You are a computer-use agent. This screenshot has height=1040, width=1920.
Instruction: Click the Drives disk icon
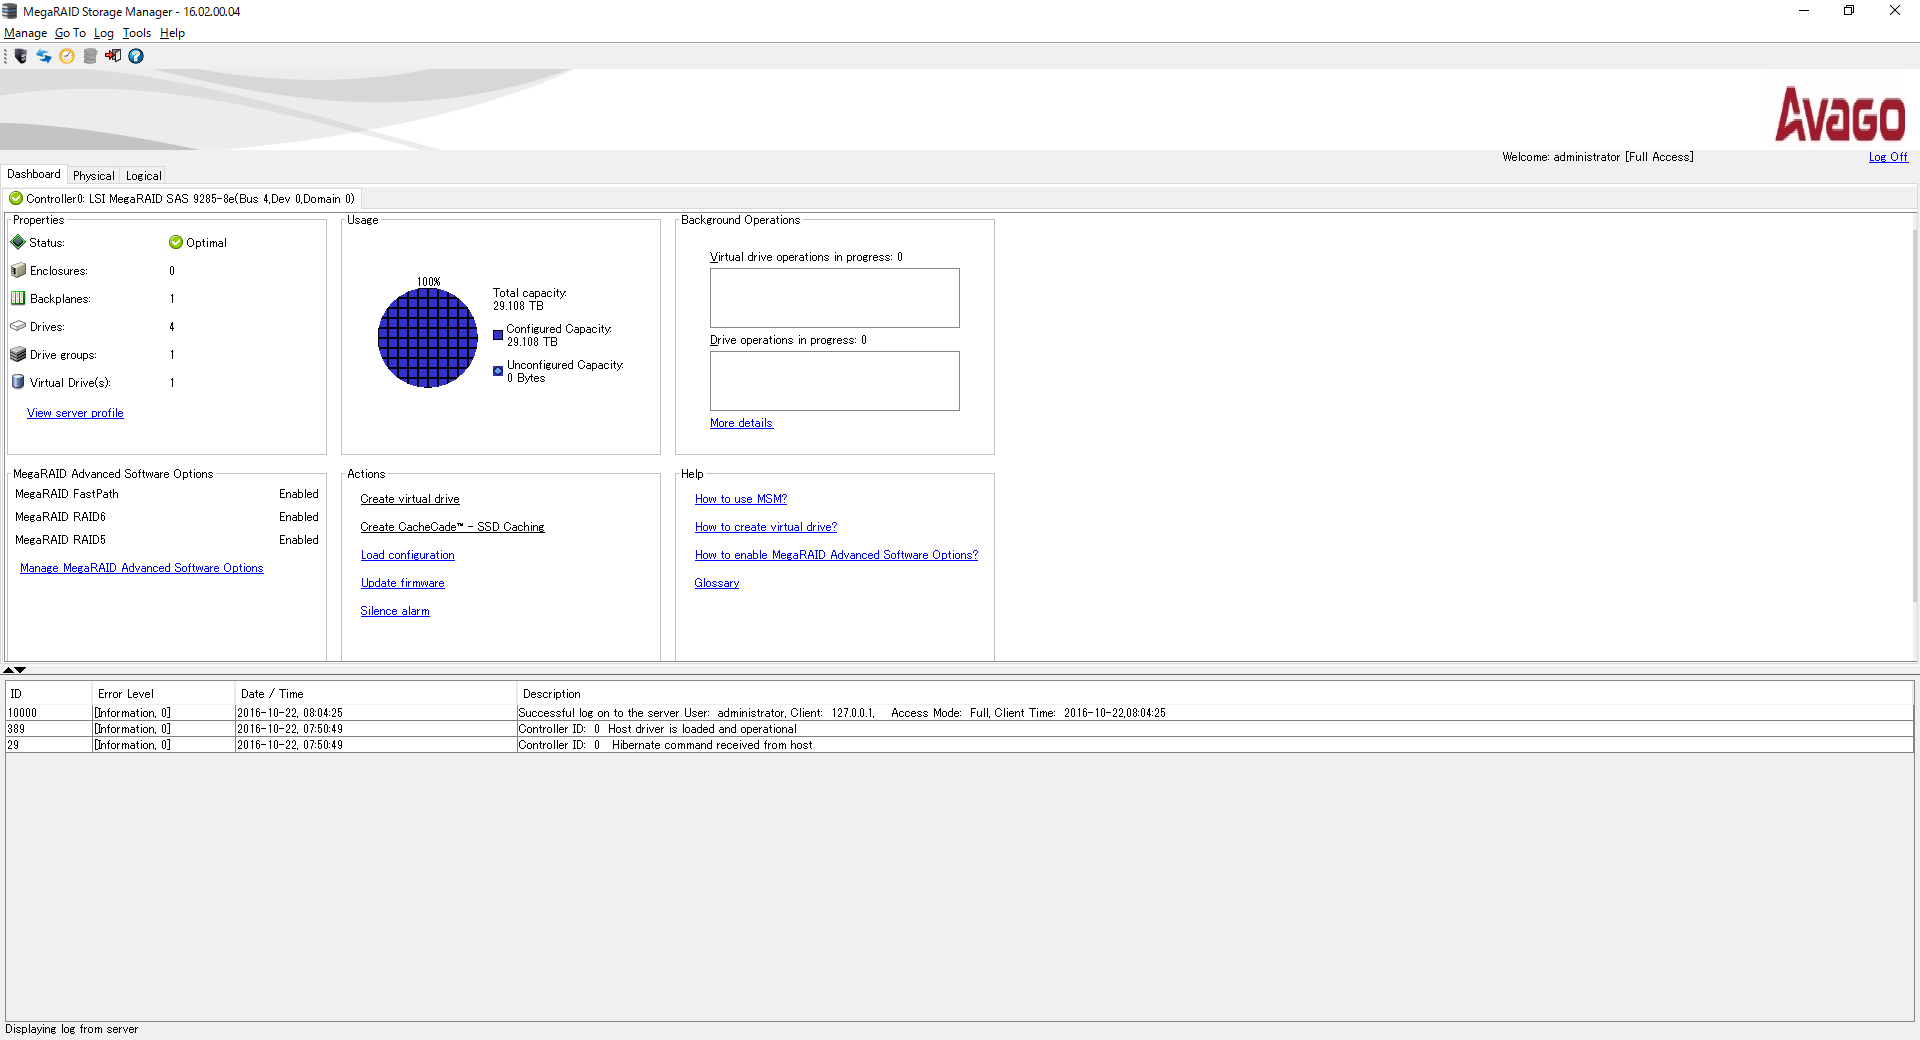tap(18, 326)
